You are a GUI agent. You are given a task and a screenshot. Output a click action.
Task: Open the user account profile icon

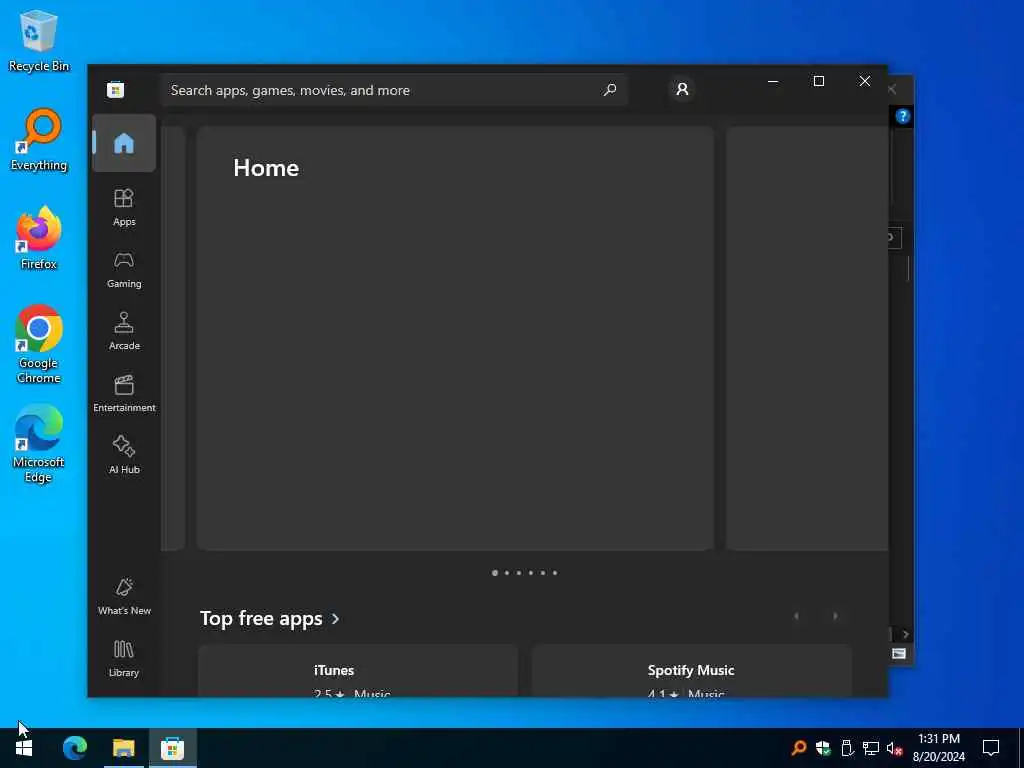pos(682,89)
